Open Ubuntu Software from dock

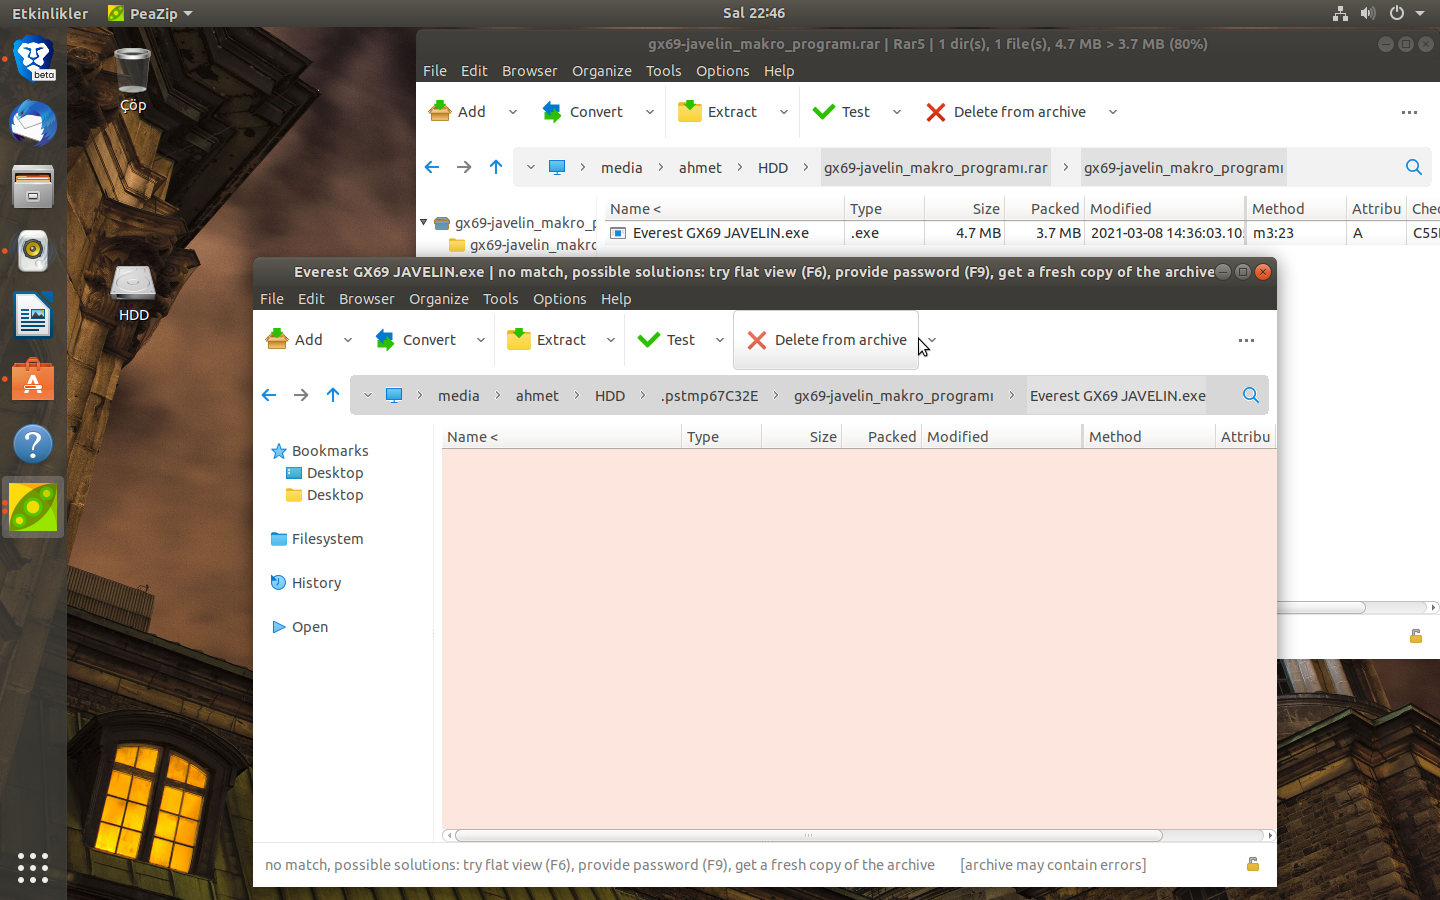[x=33, y=380]
